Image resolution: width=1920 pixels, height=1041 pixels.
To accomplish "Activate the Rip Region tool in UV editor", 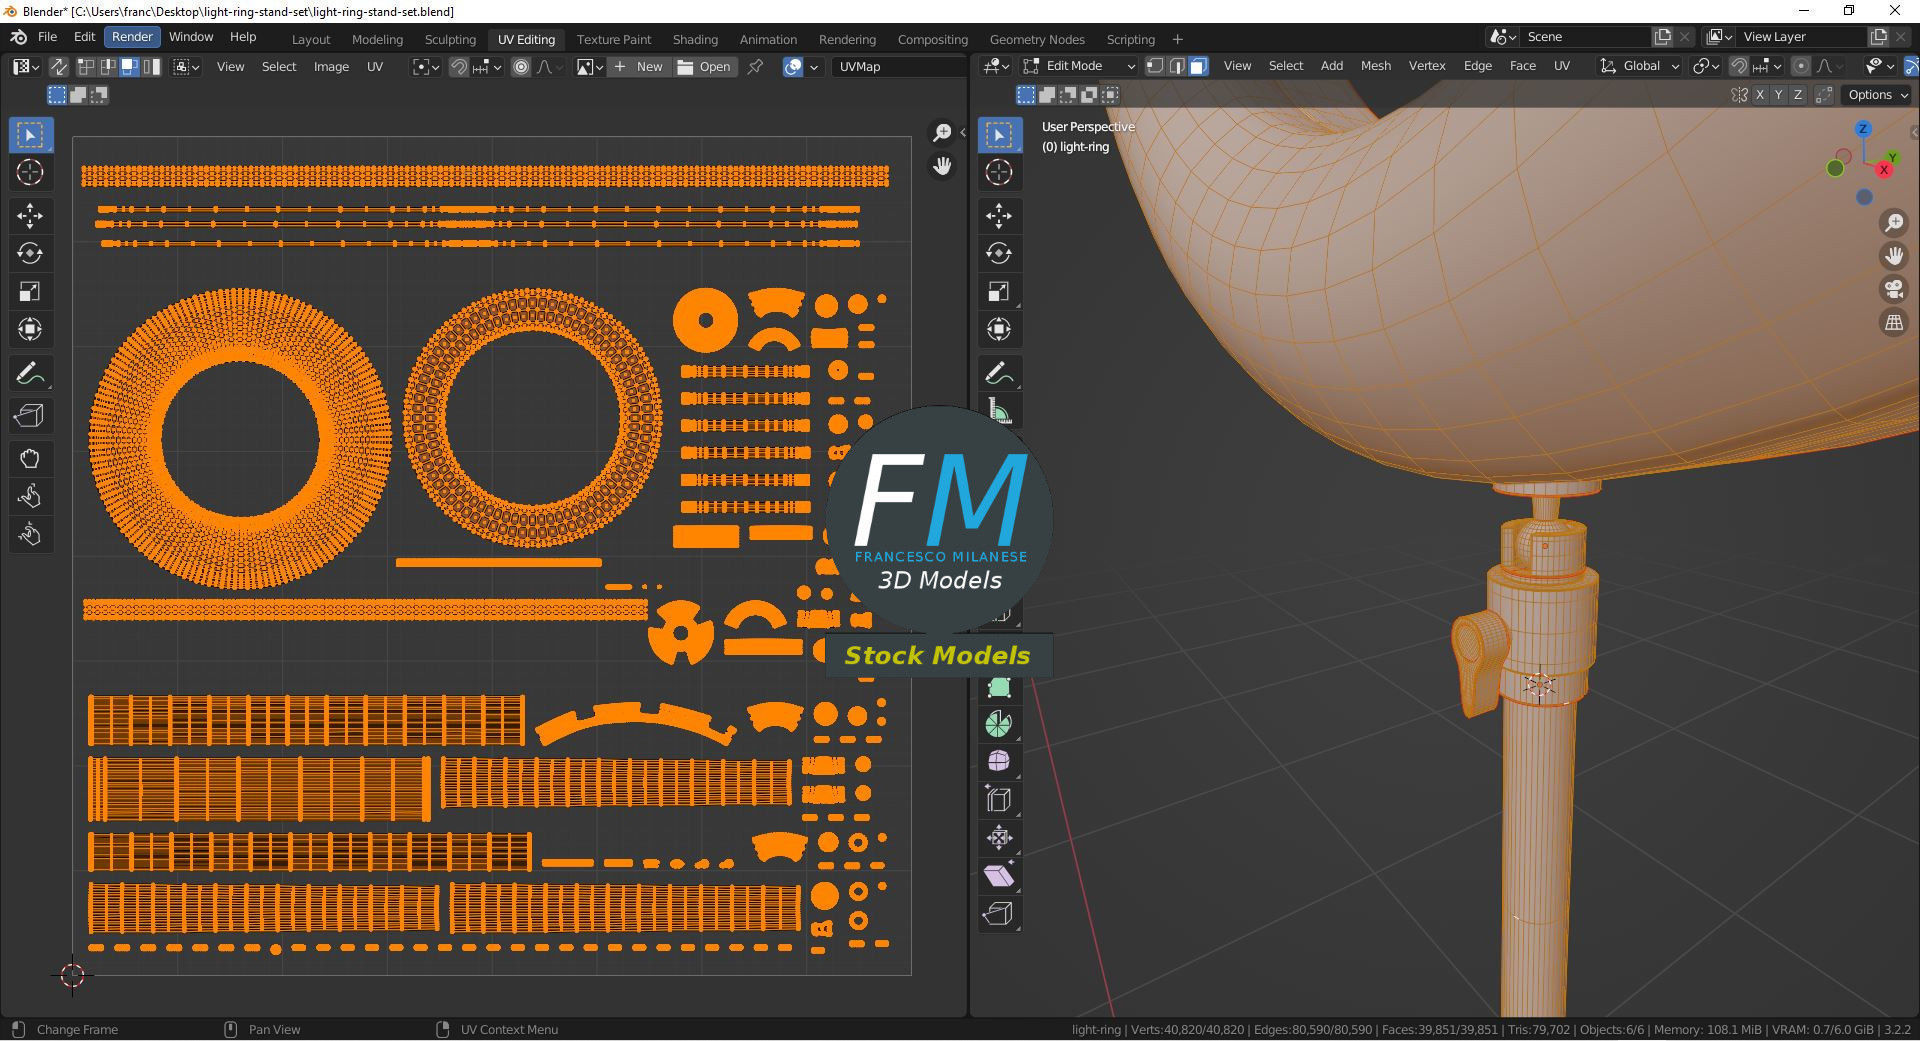I will pyautogui.click(x=30, y=416).
